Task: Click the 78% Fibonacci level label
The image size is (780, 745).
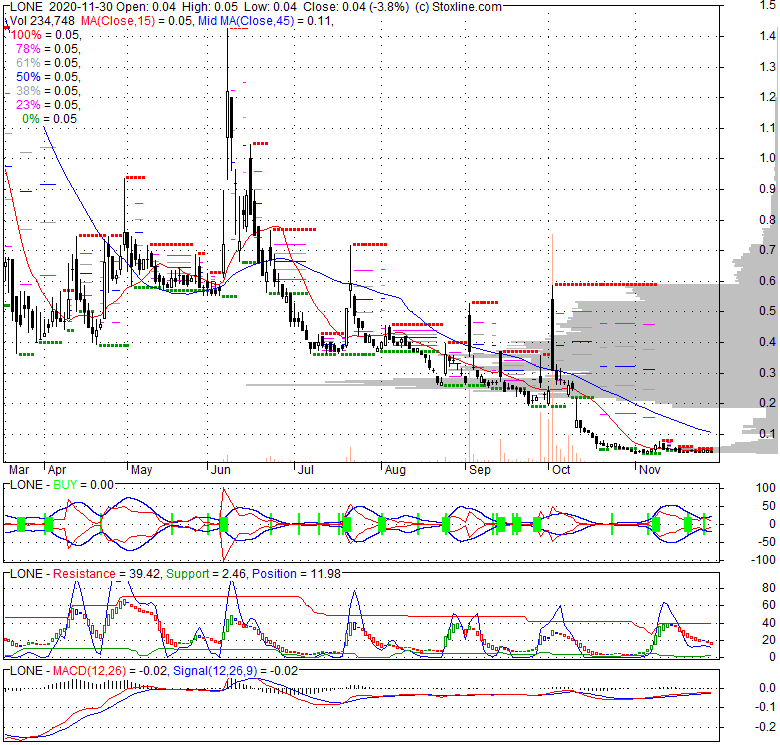Action: (28, 49)
